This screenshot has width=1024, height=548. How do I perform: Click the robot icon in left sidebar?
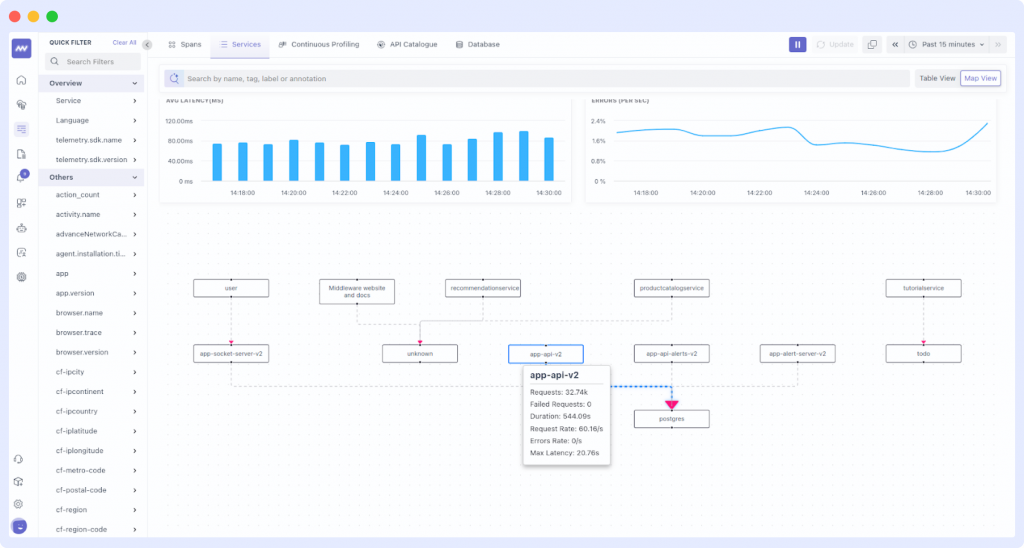21,227
